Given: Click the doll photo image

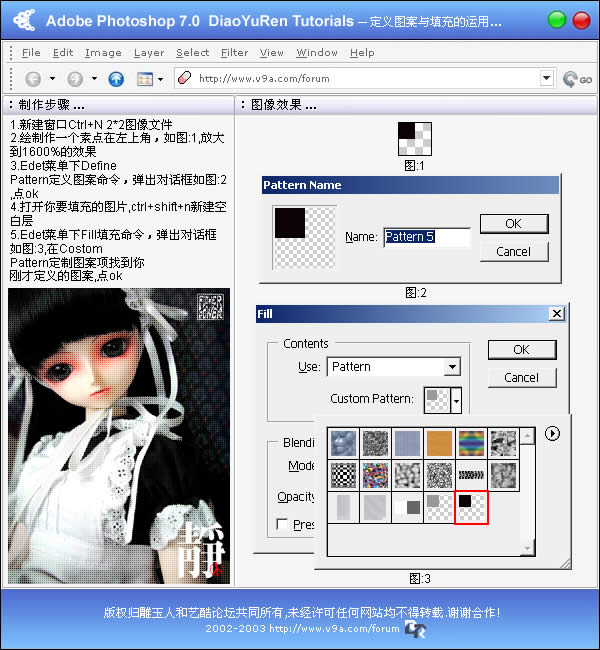Looking at the screenshot, I should click(x=119, y=436).
